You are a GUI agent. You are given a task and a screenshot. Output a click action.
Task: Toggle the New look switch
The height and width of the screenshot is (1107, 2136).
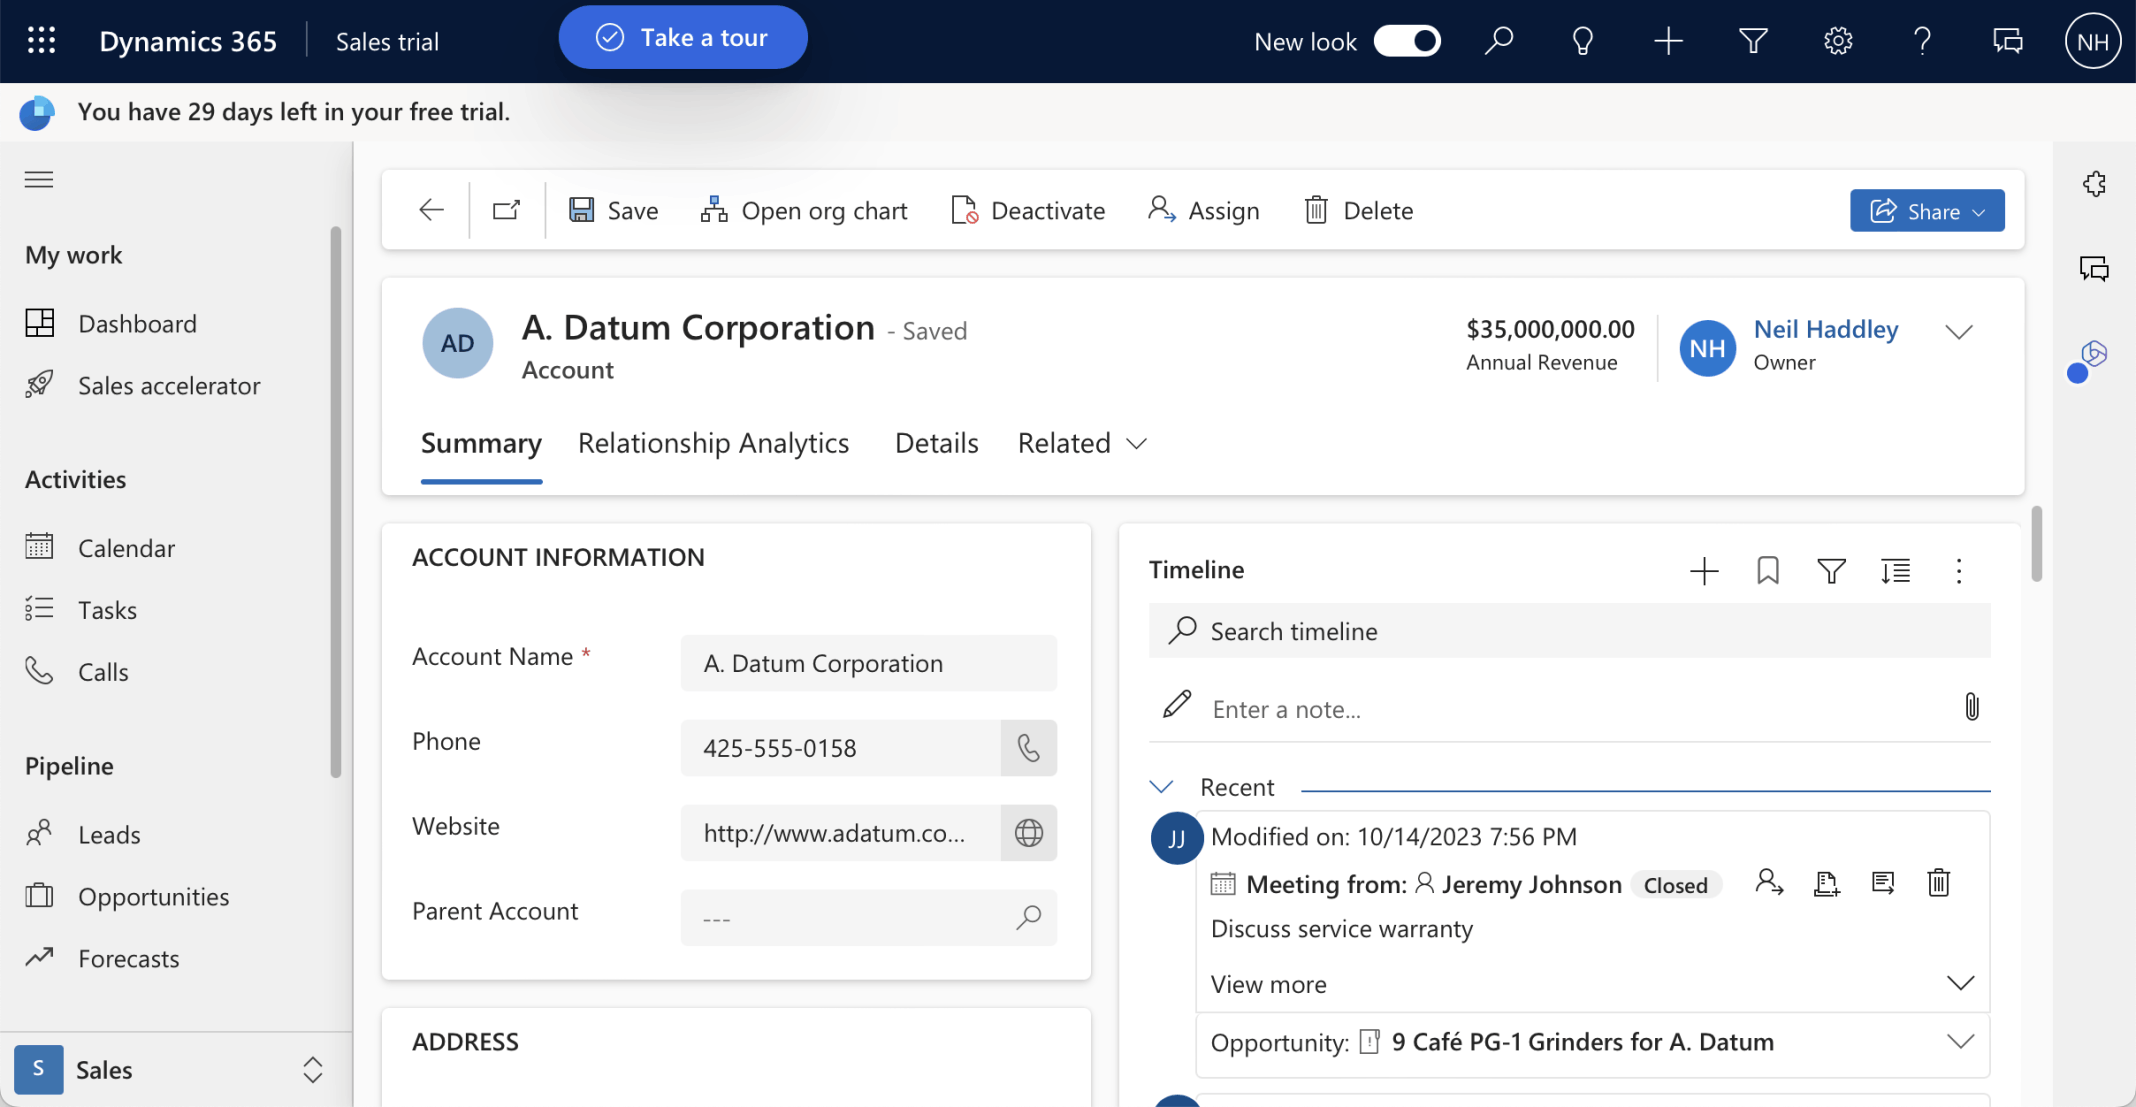pyautogui.click(x=1406, y=41)
